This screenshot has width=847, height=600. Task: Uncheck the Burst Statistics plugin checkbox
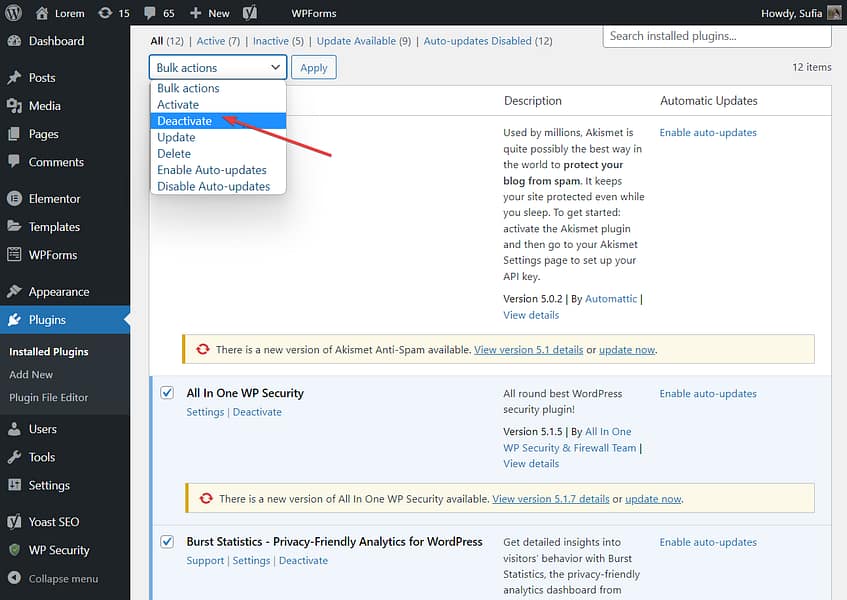coord(166,541)
